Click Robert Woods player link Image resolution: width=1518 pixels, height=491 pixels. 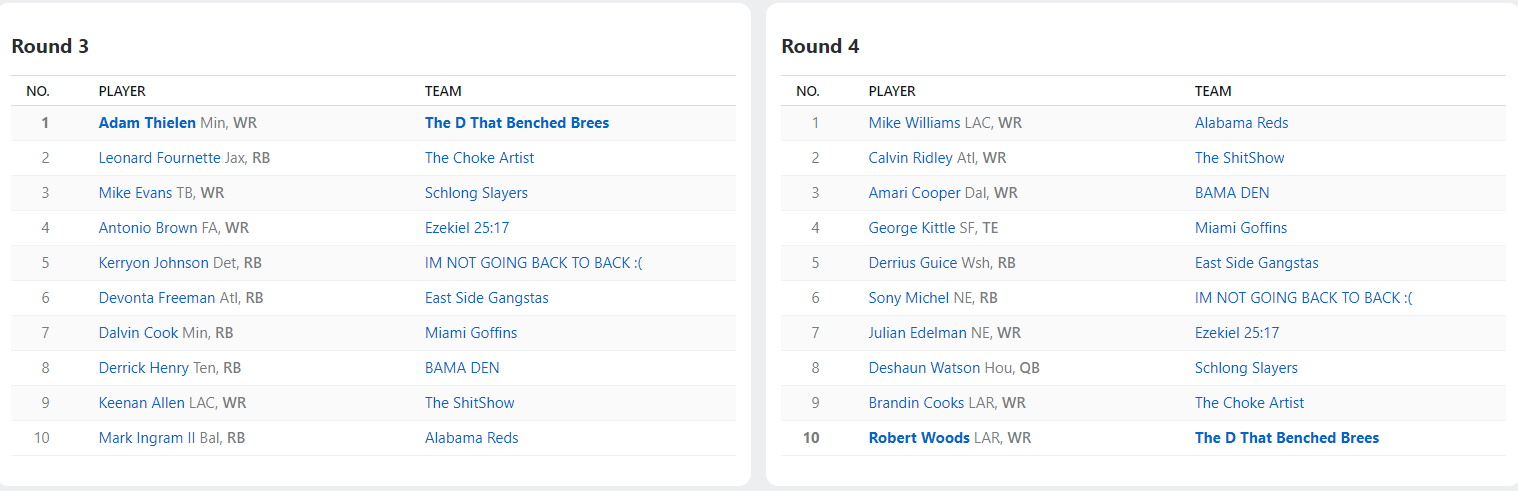coord(919,438)
